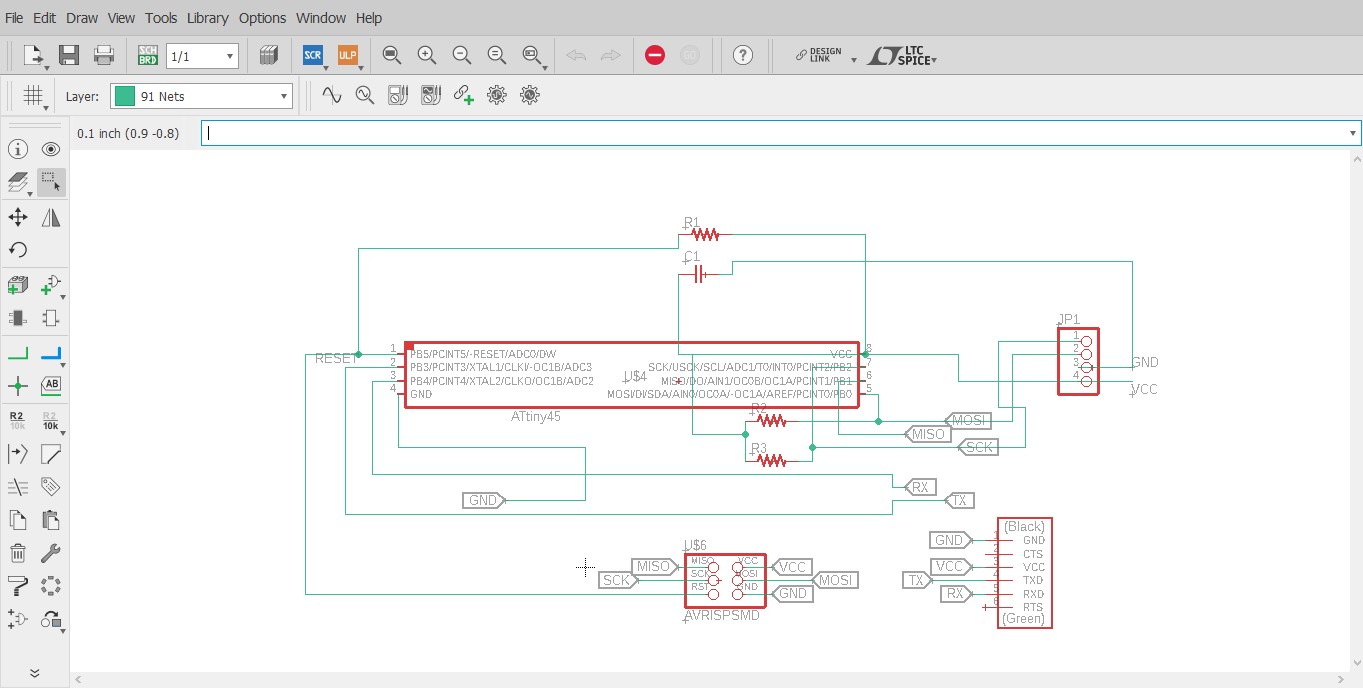Click the RESET net label
1363x688 pixels.
point(335,358)
